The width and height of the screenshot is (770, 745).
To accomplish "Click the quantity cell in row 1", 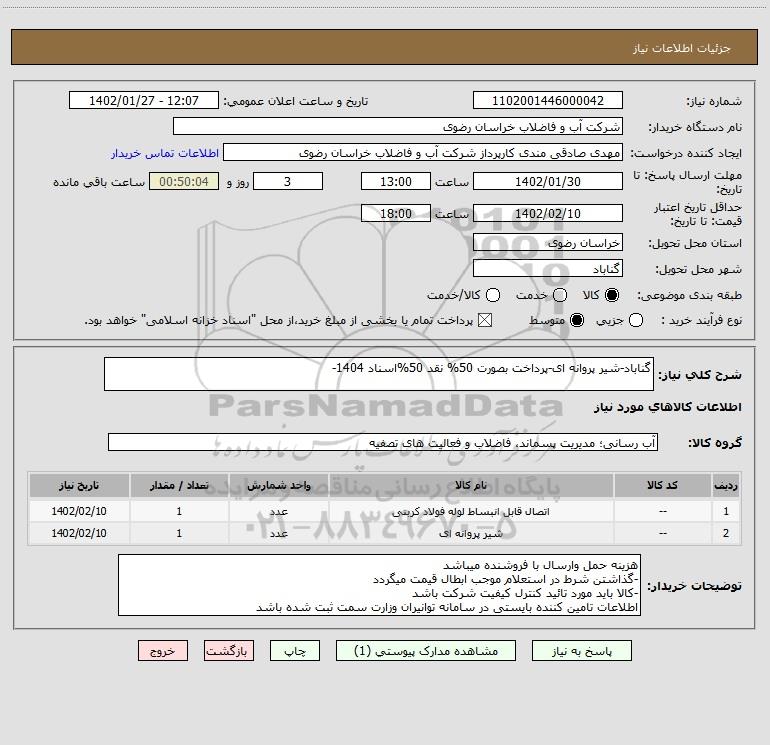I will (179, 511).
